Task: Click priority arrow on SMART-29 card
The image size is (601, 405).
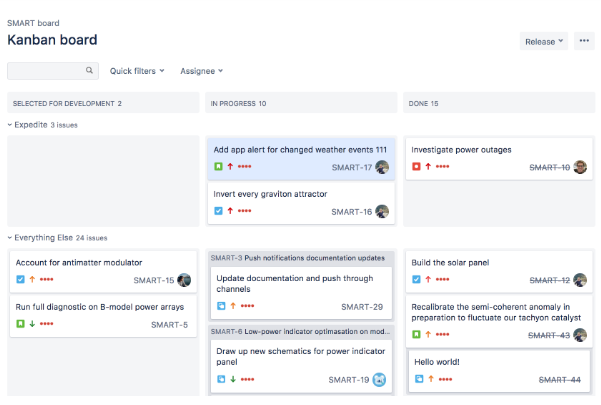Action: click(x=233, y=306)
